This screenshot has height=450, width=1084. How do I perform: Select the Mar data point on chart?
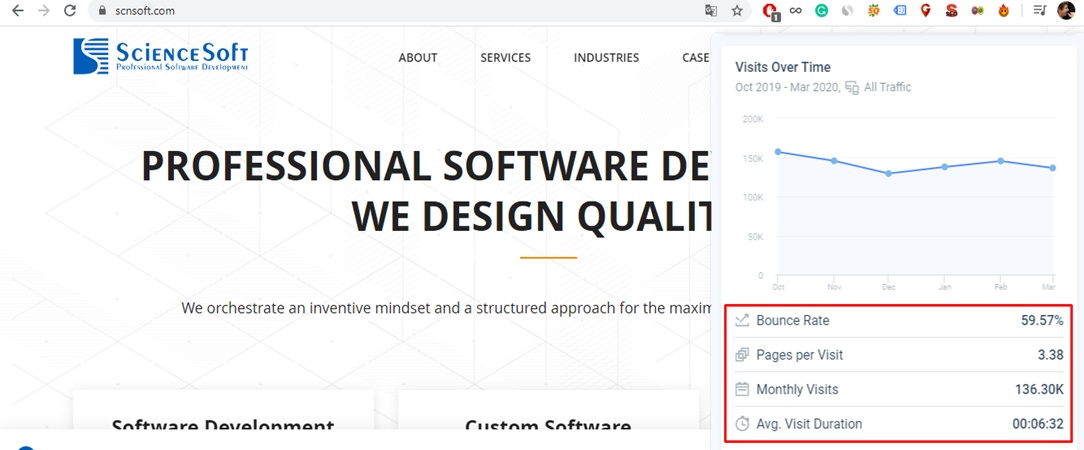(1053, 168)
